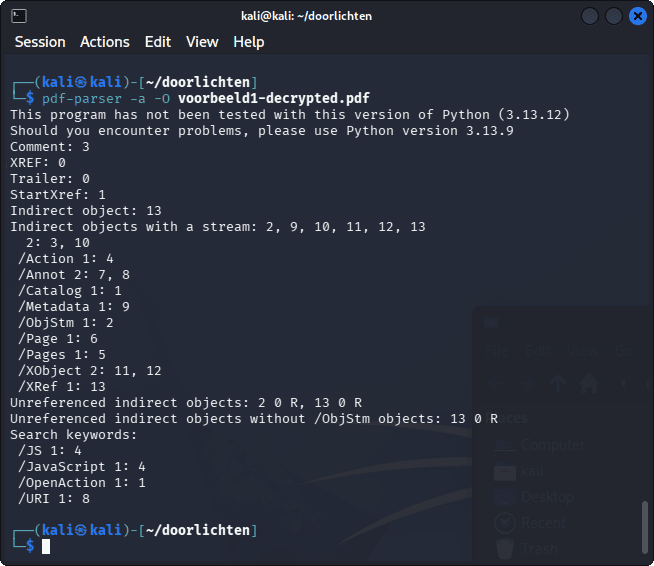Click 'Unreferenced indirect objects without /ObjStm' line
This screenshot has height=566, width=654.
(x=254, y=418)
